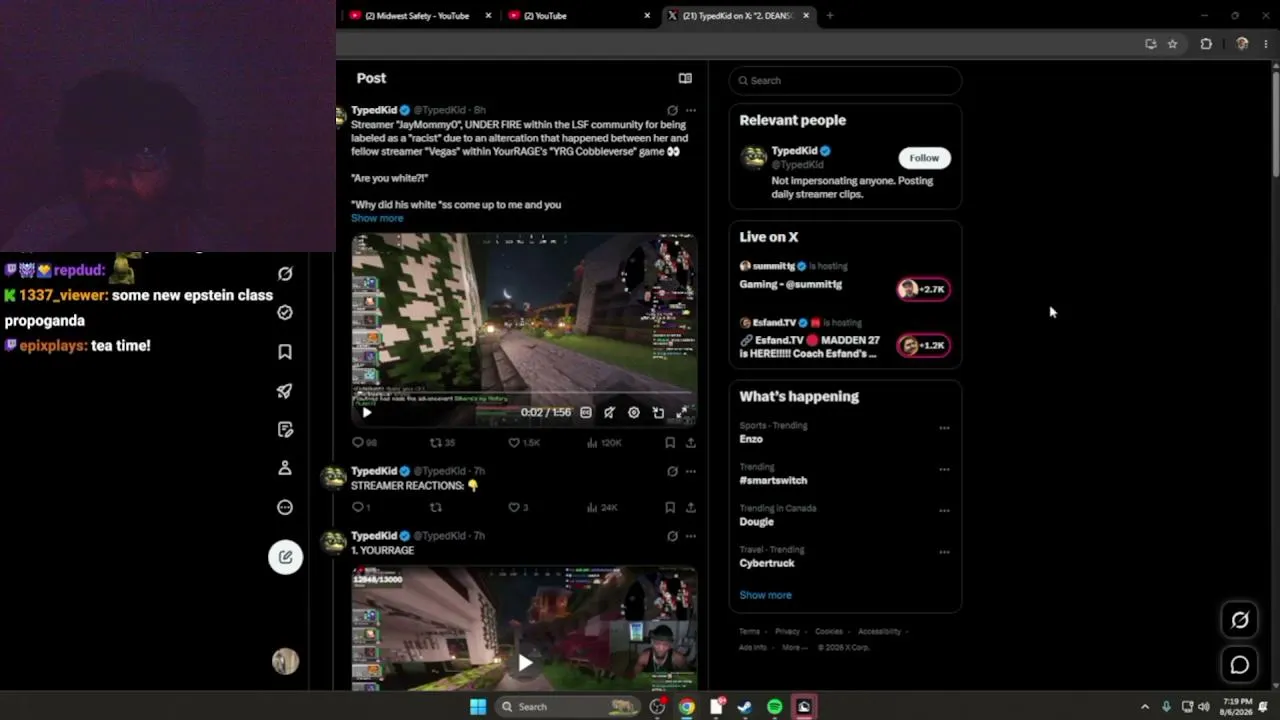Click the rocket icon in X sidebar
Screen dimensions: 1280x720
click(x=285, y=391)
